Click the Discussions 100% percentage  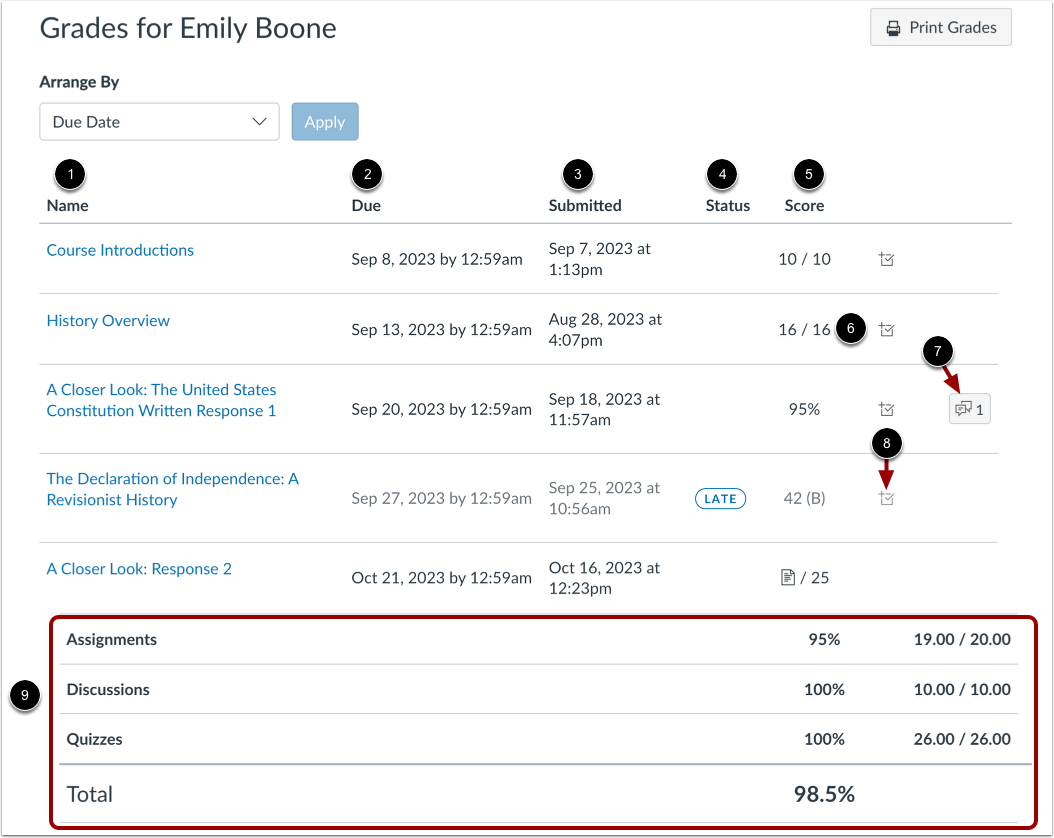(x=824, y=689)
